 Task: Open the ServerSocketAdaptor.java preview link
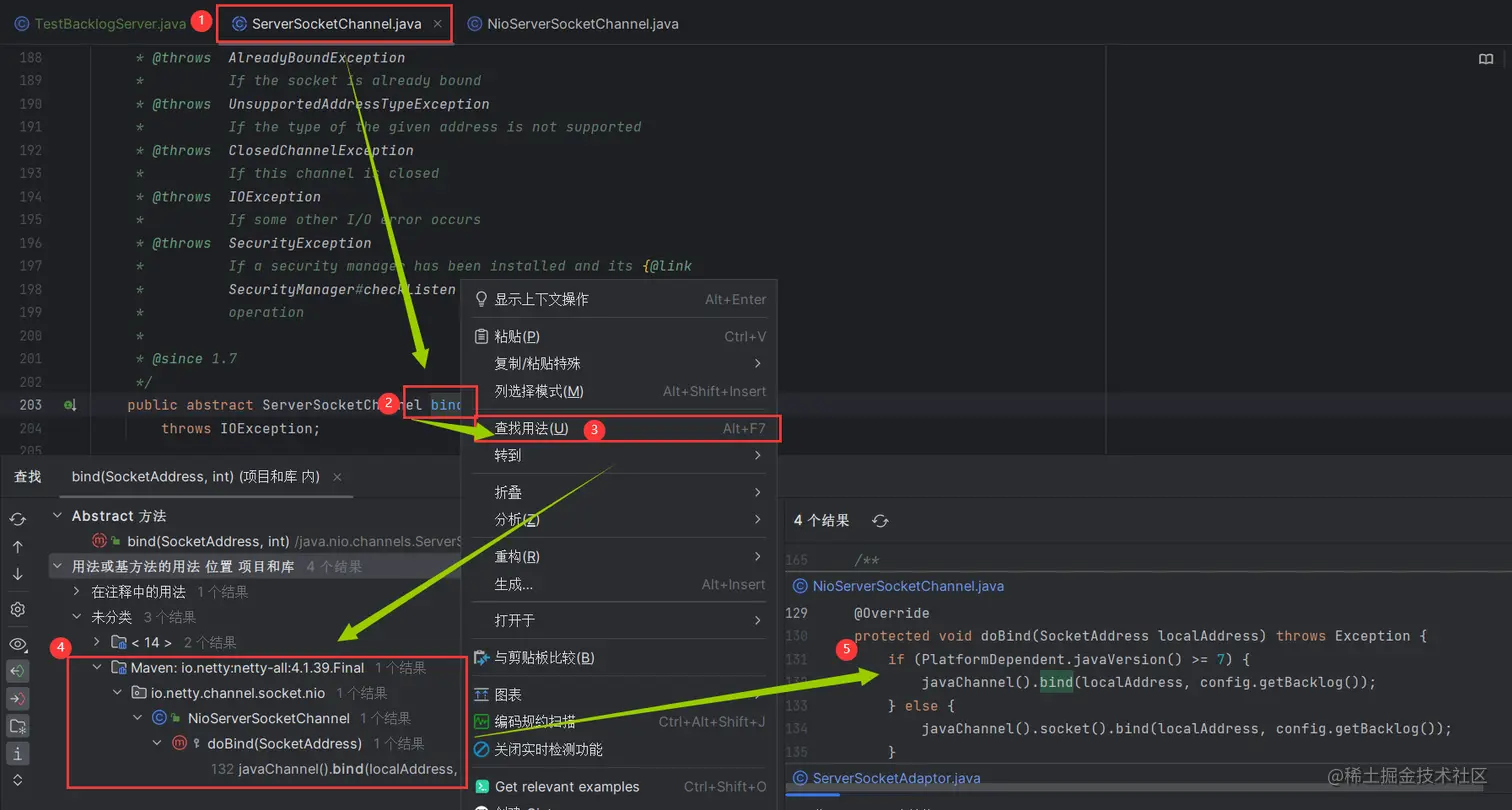coord(896,778)
